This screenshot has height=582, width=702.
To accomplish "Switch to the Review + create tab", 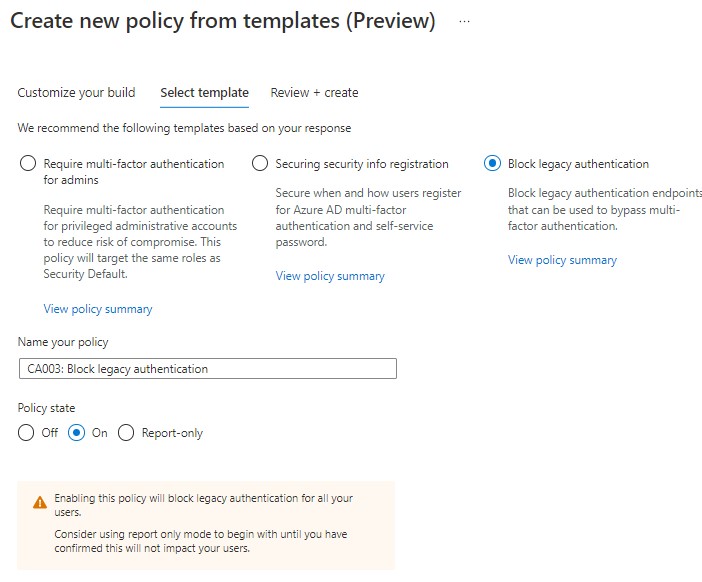I will click(x=314, y=93).
